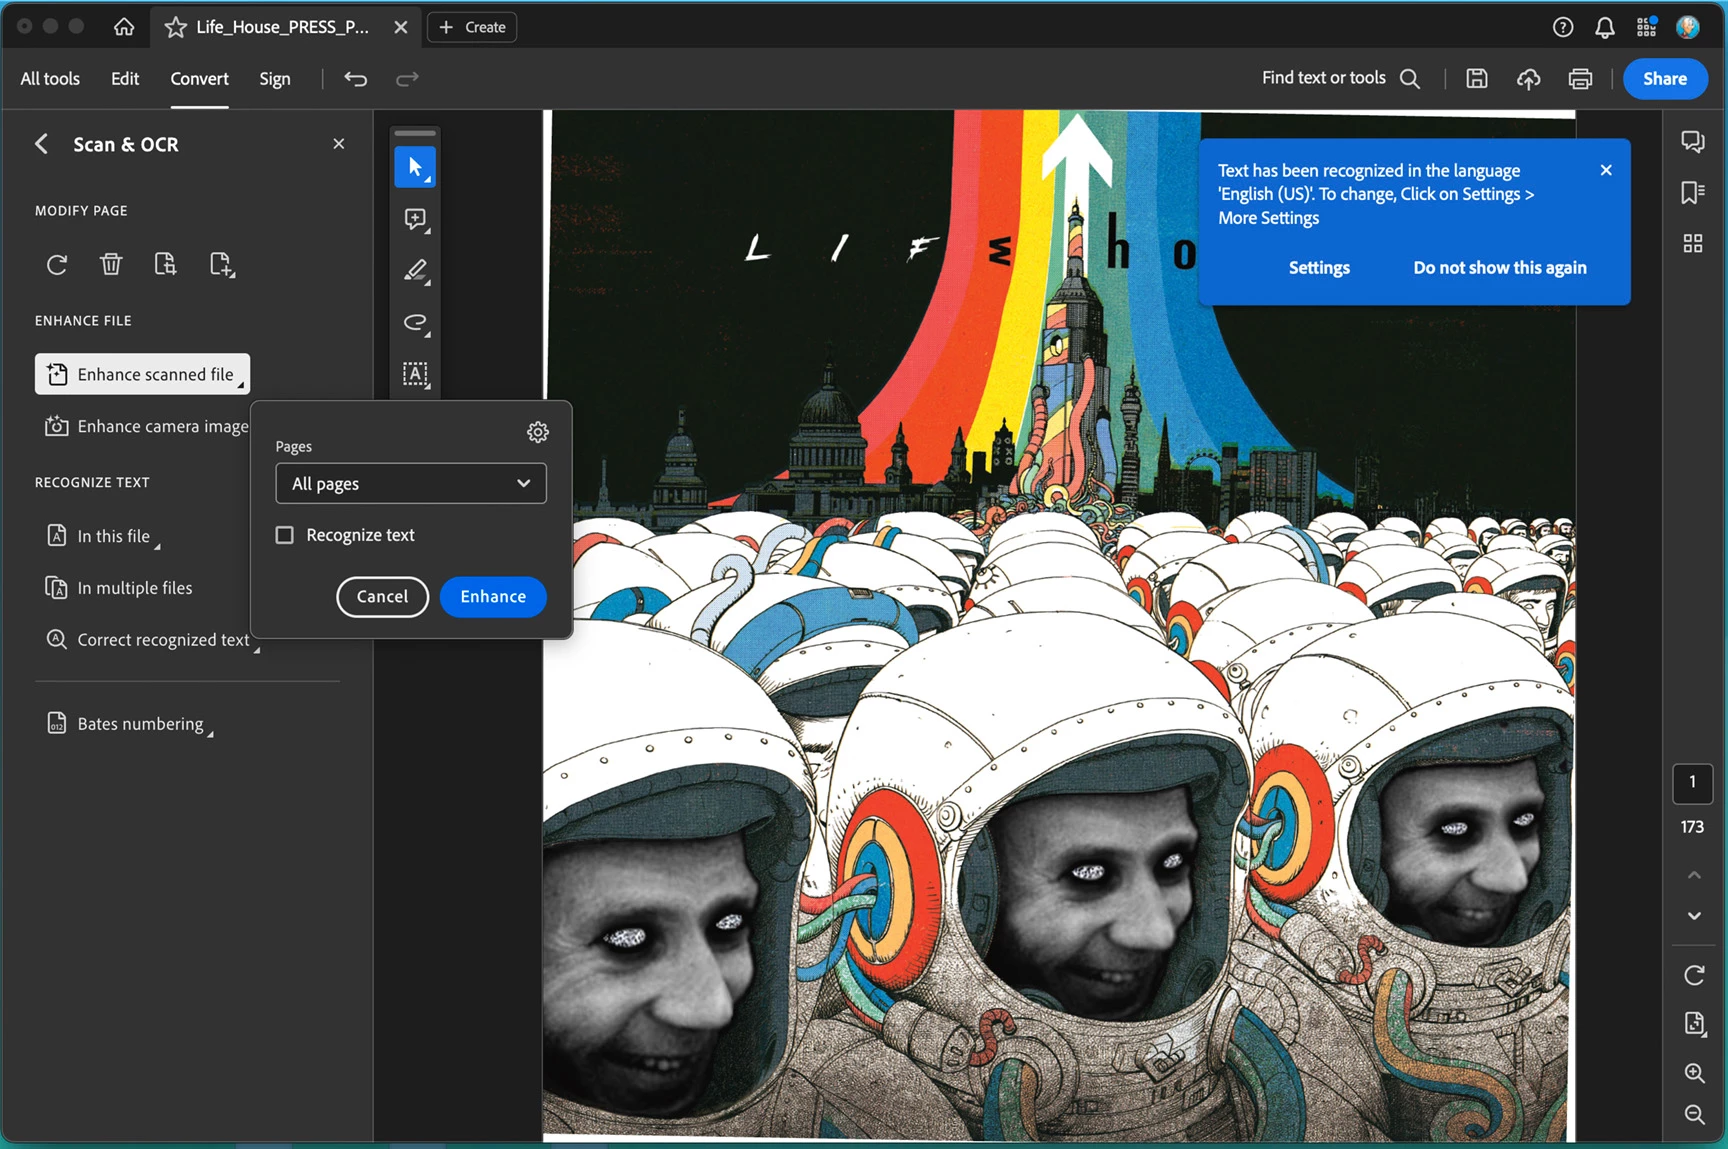
Task: Select the add comment tool
Action: pos(415,219)
